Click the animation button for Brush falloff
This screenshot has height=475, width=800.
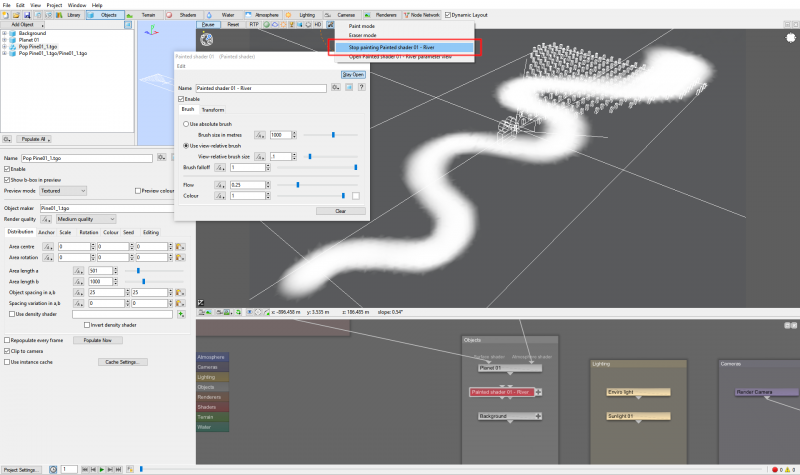(220, 167)
